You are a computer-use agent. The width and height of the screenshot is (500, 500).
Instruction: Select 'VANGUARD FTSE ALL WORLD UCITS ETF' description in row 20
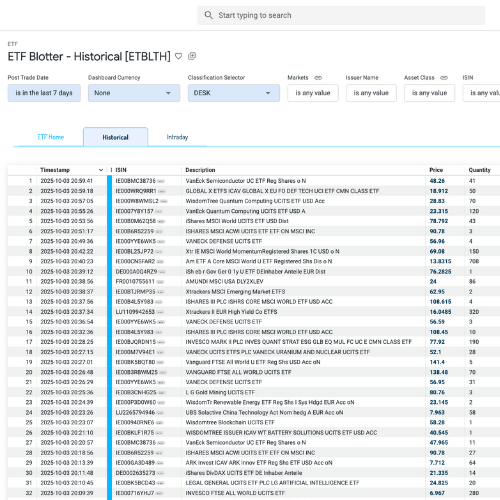238,372
